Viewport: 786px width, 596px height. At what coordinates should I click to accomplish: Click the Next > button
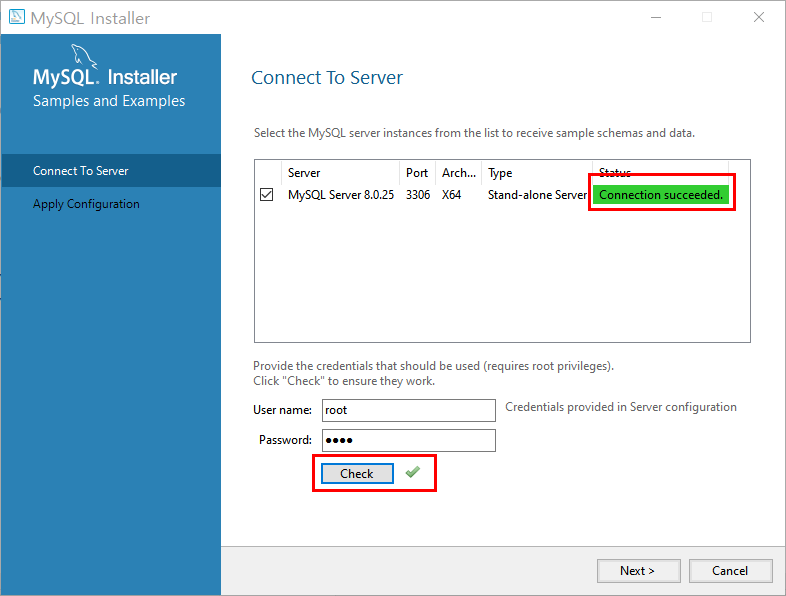pos(638,571)
